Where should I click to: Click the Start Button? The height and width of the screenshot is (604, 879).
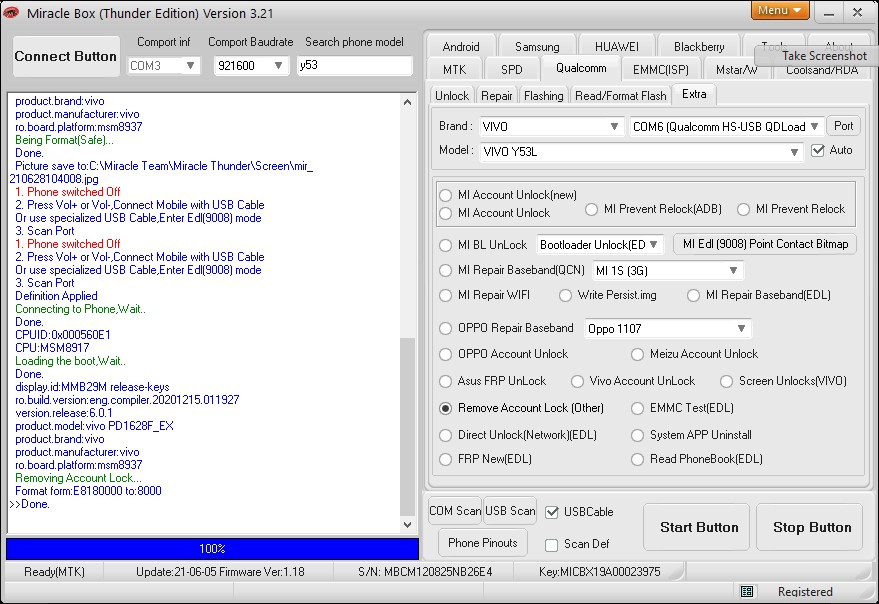(x=698, y=527)
